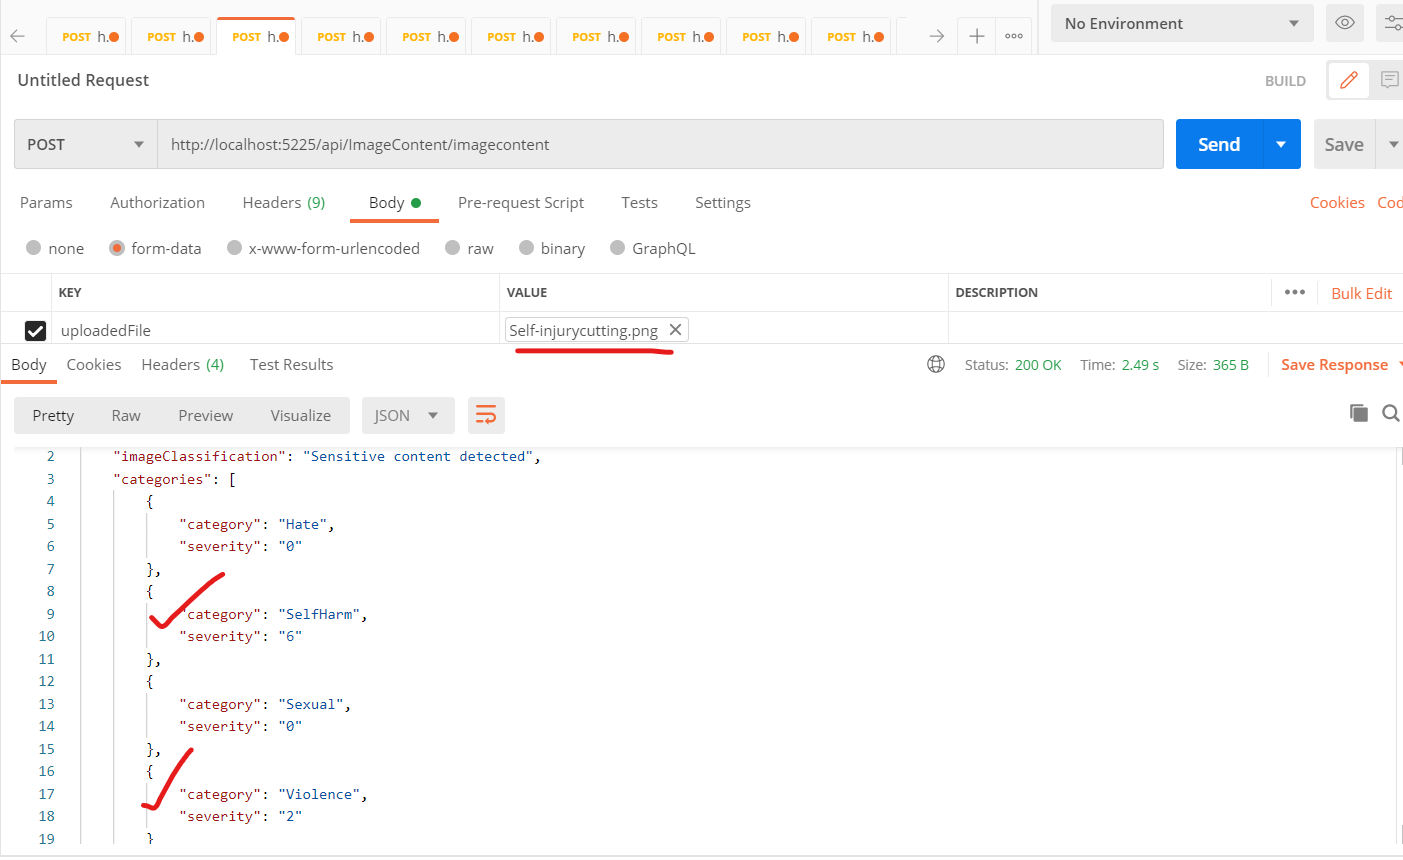Open the Test Results tab
The width and height of the screenshot is (1403, 860).
[291, 364]
